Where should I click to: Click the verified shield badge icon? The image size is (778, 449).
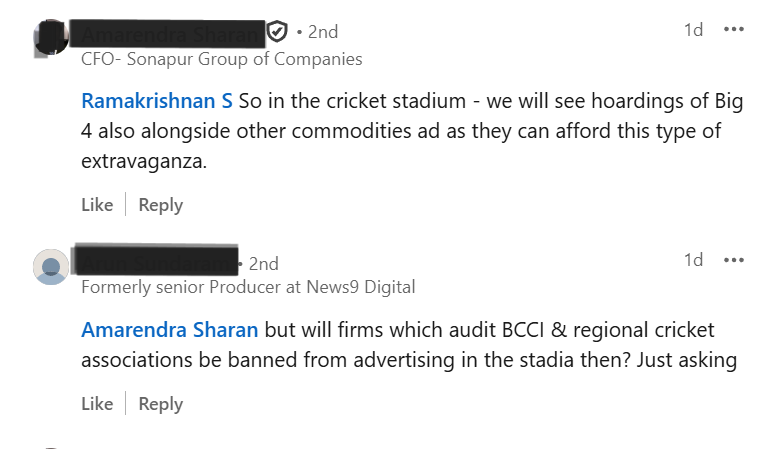(279, 32)
